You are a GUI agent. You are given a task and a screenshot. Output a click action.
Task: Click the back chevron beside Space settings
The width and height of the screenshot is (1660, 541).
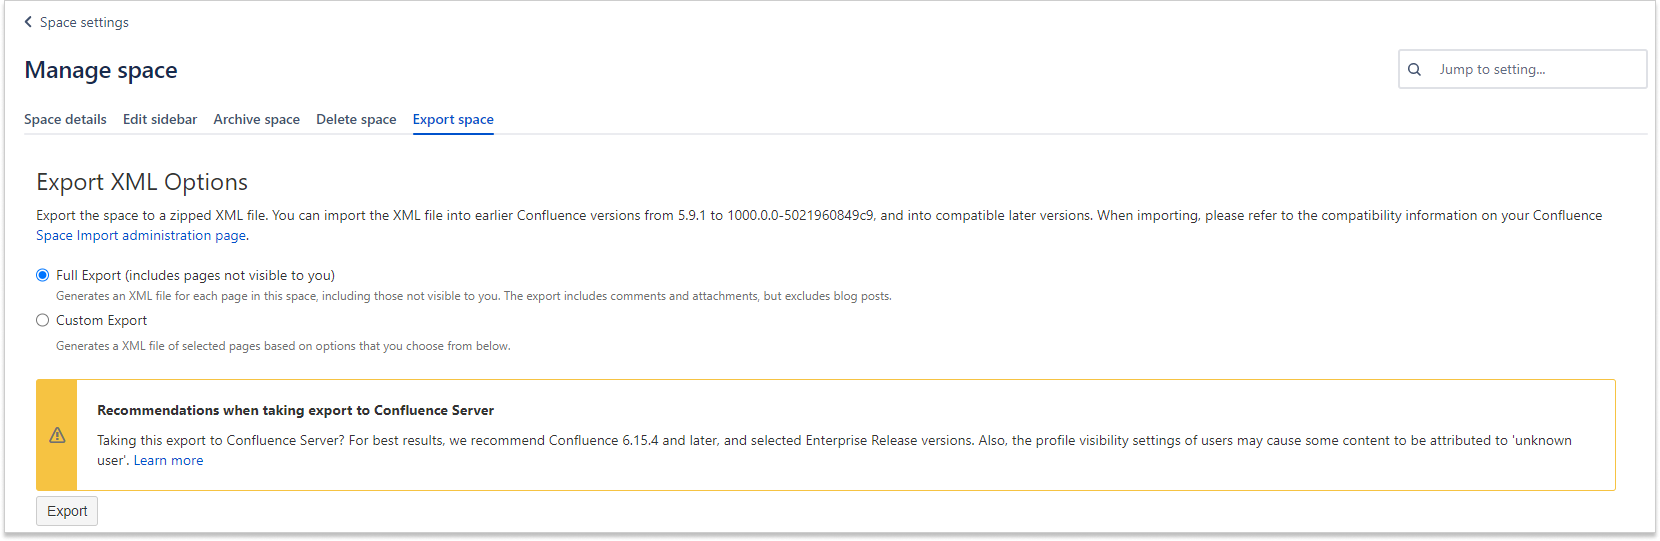click(x=28, y=22)
